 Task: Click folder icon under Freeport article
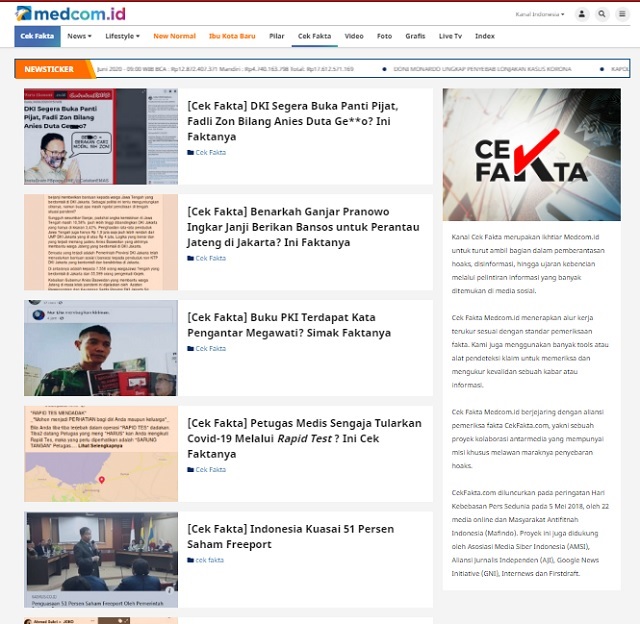pos(190,560)
